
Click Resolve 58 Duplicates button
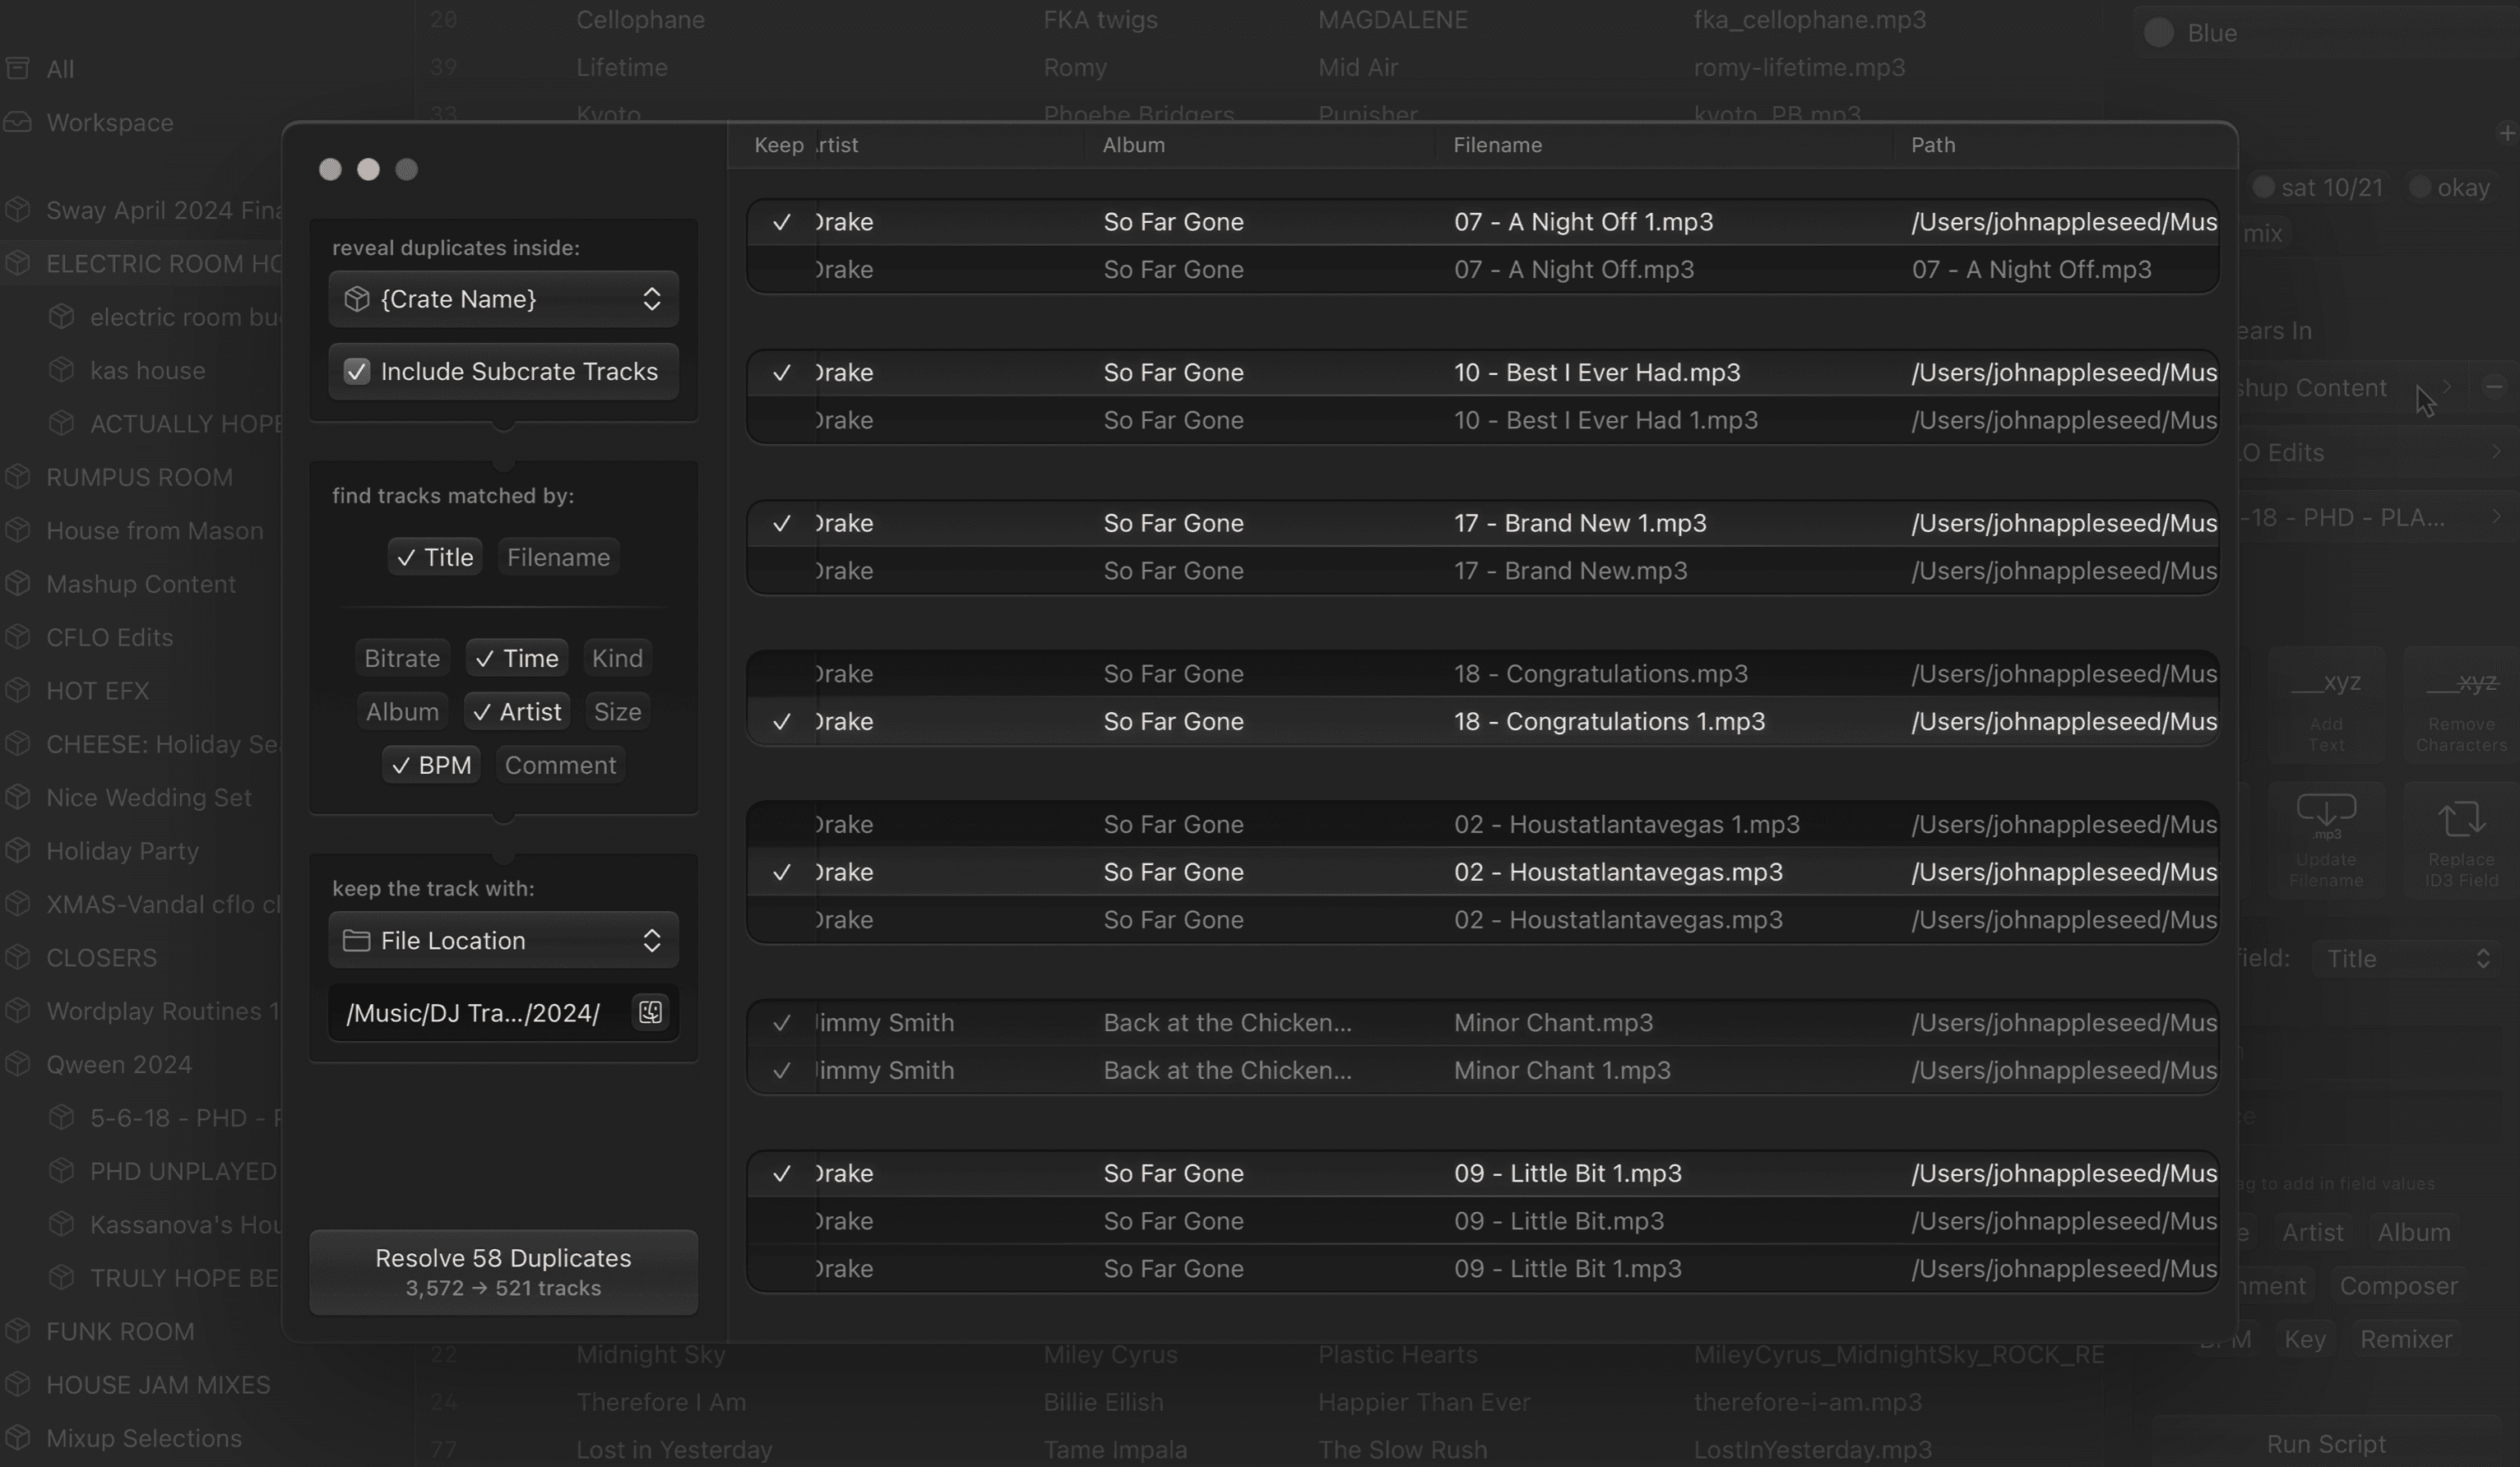(x=503, y=1271)
